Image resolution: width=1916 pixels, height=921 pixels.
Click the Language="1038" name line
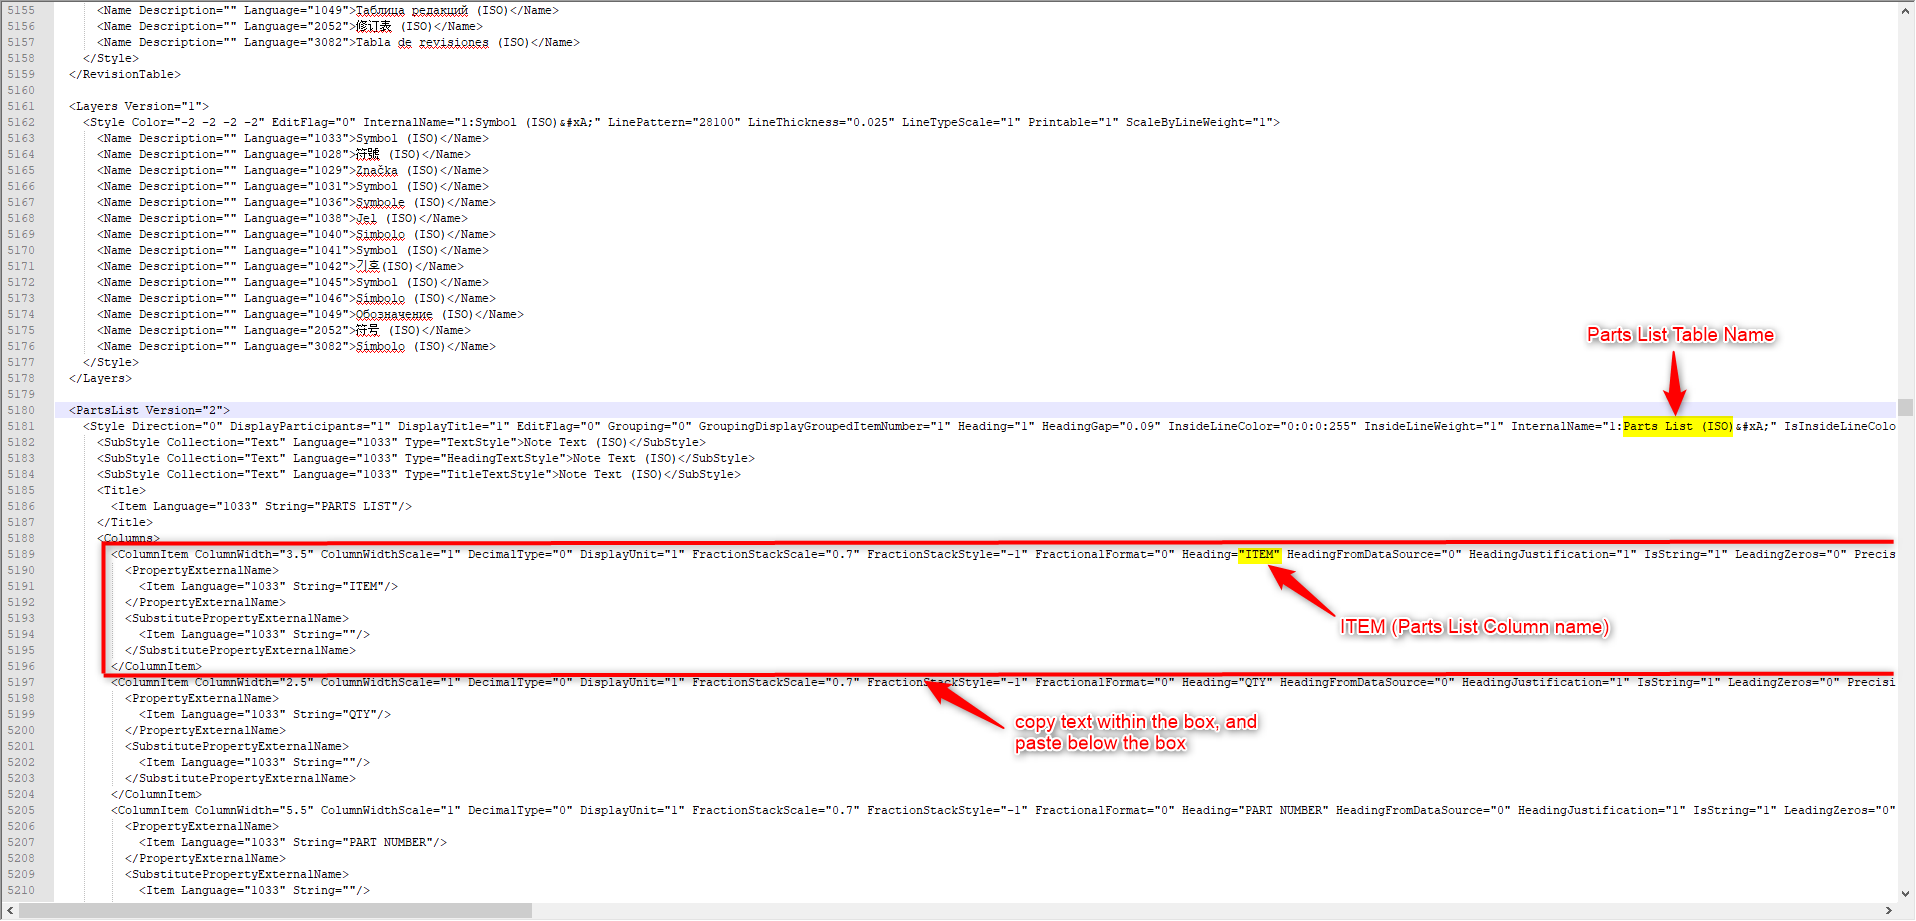pyautogui.click(x=282, y=218)
